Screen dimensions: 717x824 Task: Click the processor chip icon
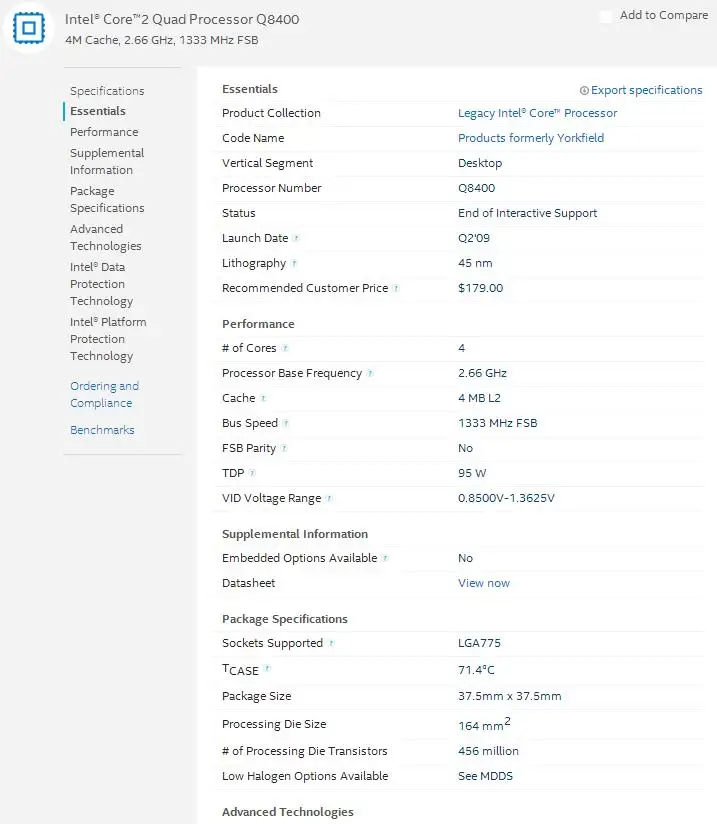tap(32, 28)
